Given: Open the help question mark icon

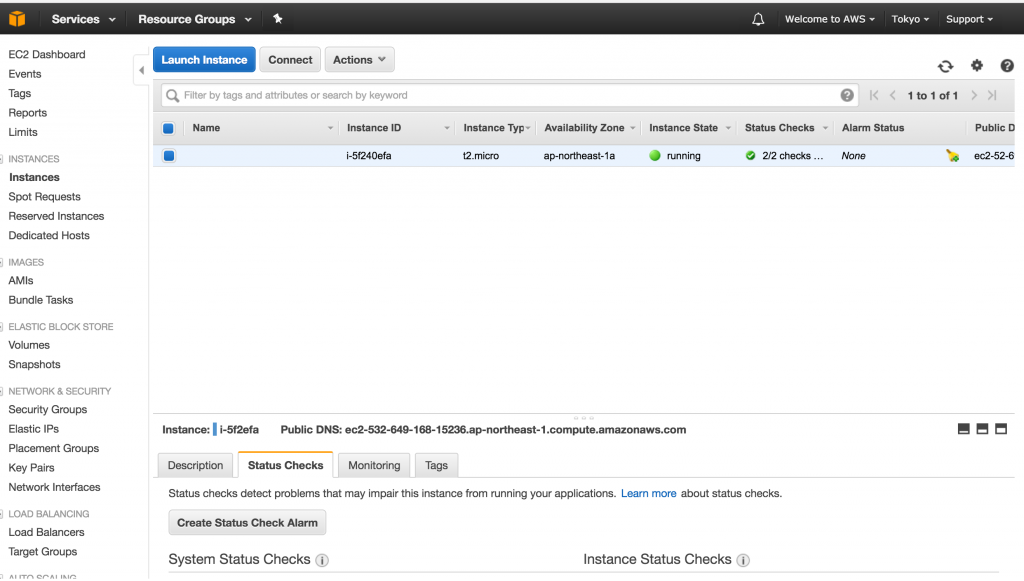Looking at the screenshot, I should pos(1006,65).
